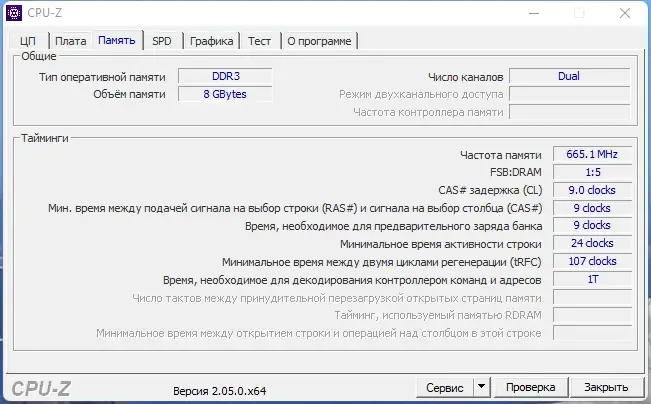Click the Частота памяти label
651x404 pixels.
tap(501, 155)
